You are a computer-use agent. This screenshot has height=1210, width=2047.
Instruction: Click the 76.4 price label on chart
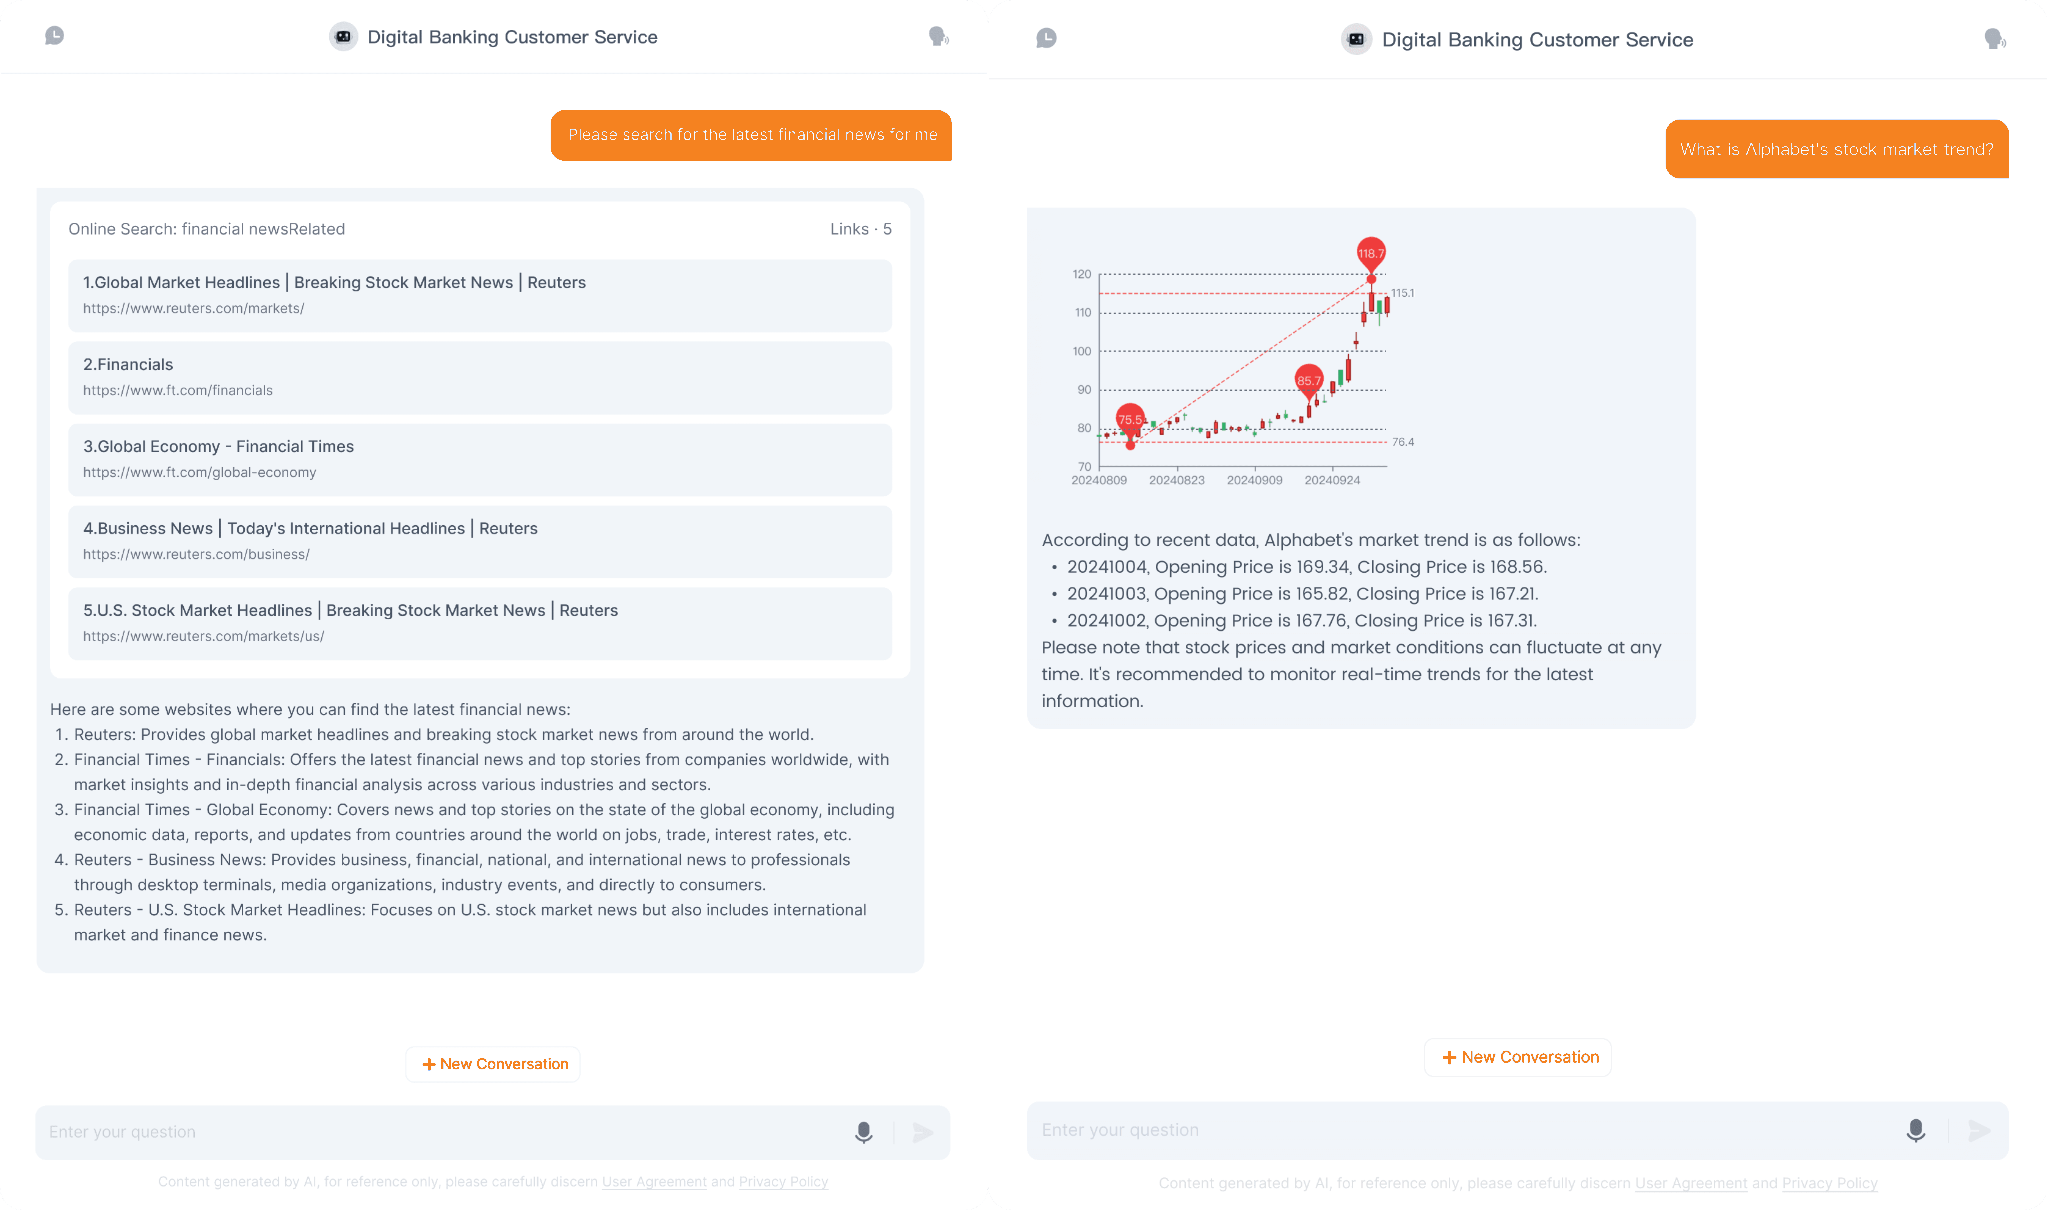click(x=1403, y=442)
